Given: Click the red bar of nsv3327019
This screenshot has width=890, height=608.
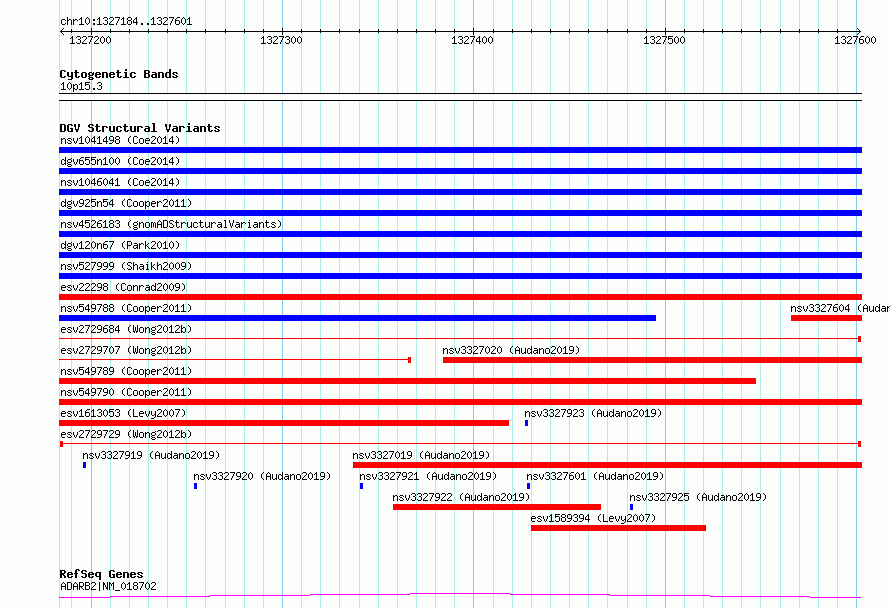Looking at the screenshot, I should [x=607, y=465].
